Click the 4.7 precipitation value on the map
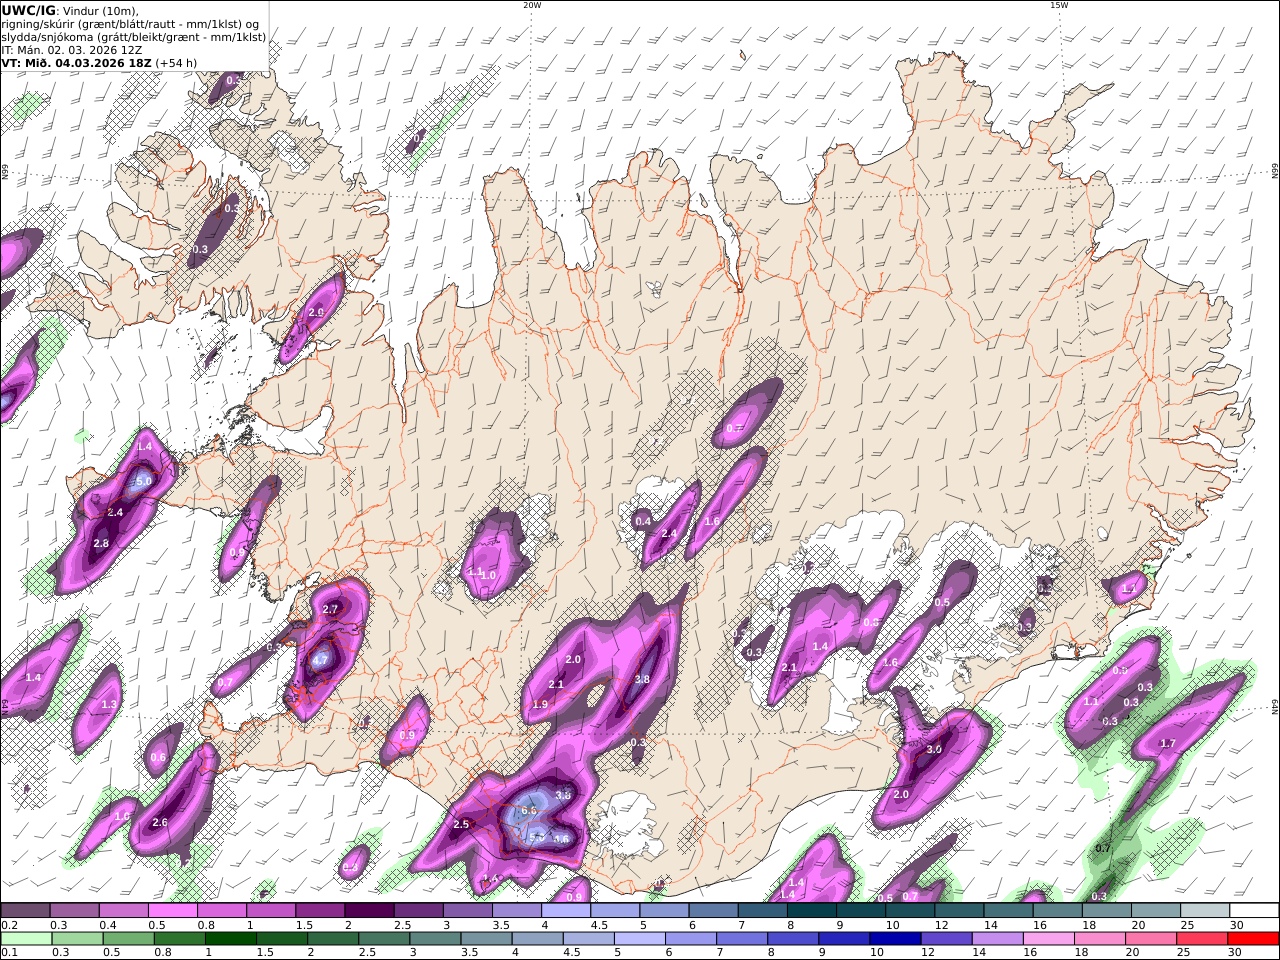 coord(320,660)
